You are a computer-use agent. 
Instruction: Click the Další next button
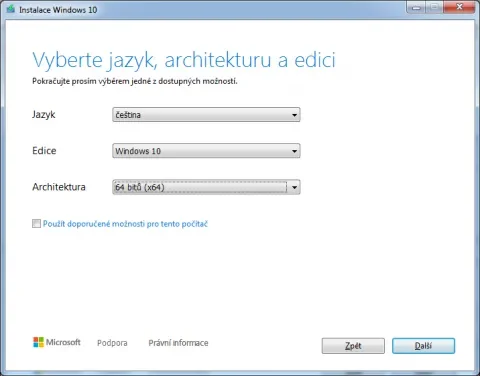tap(423, 346)
